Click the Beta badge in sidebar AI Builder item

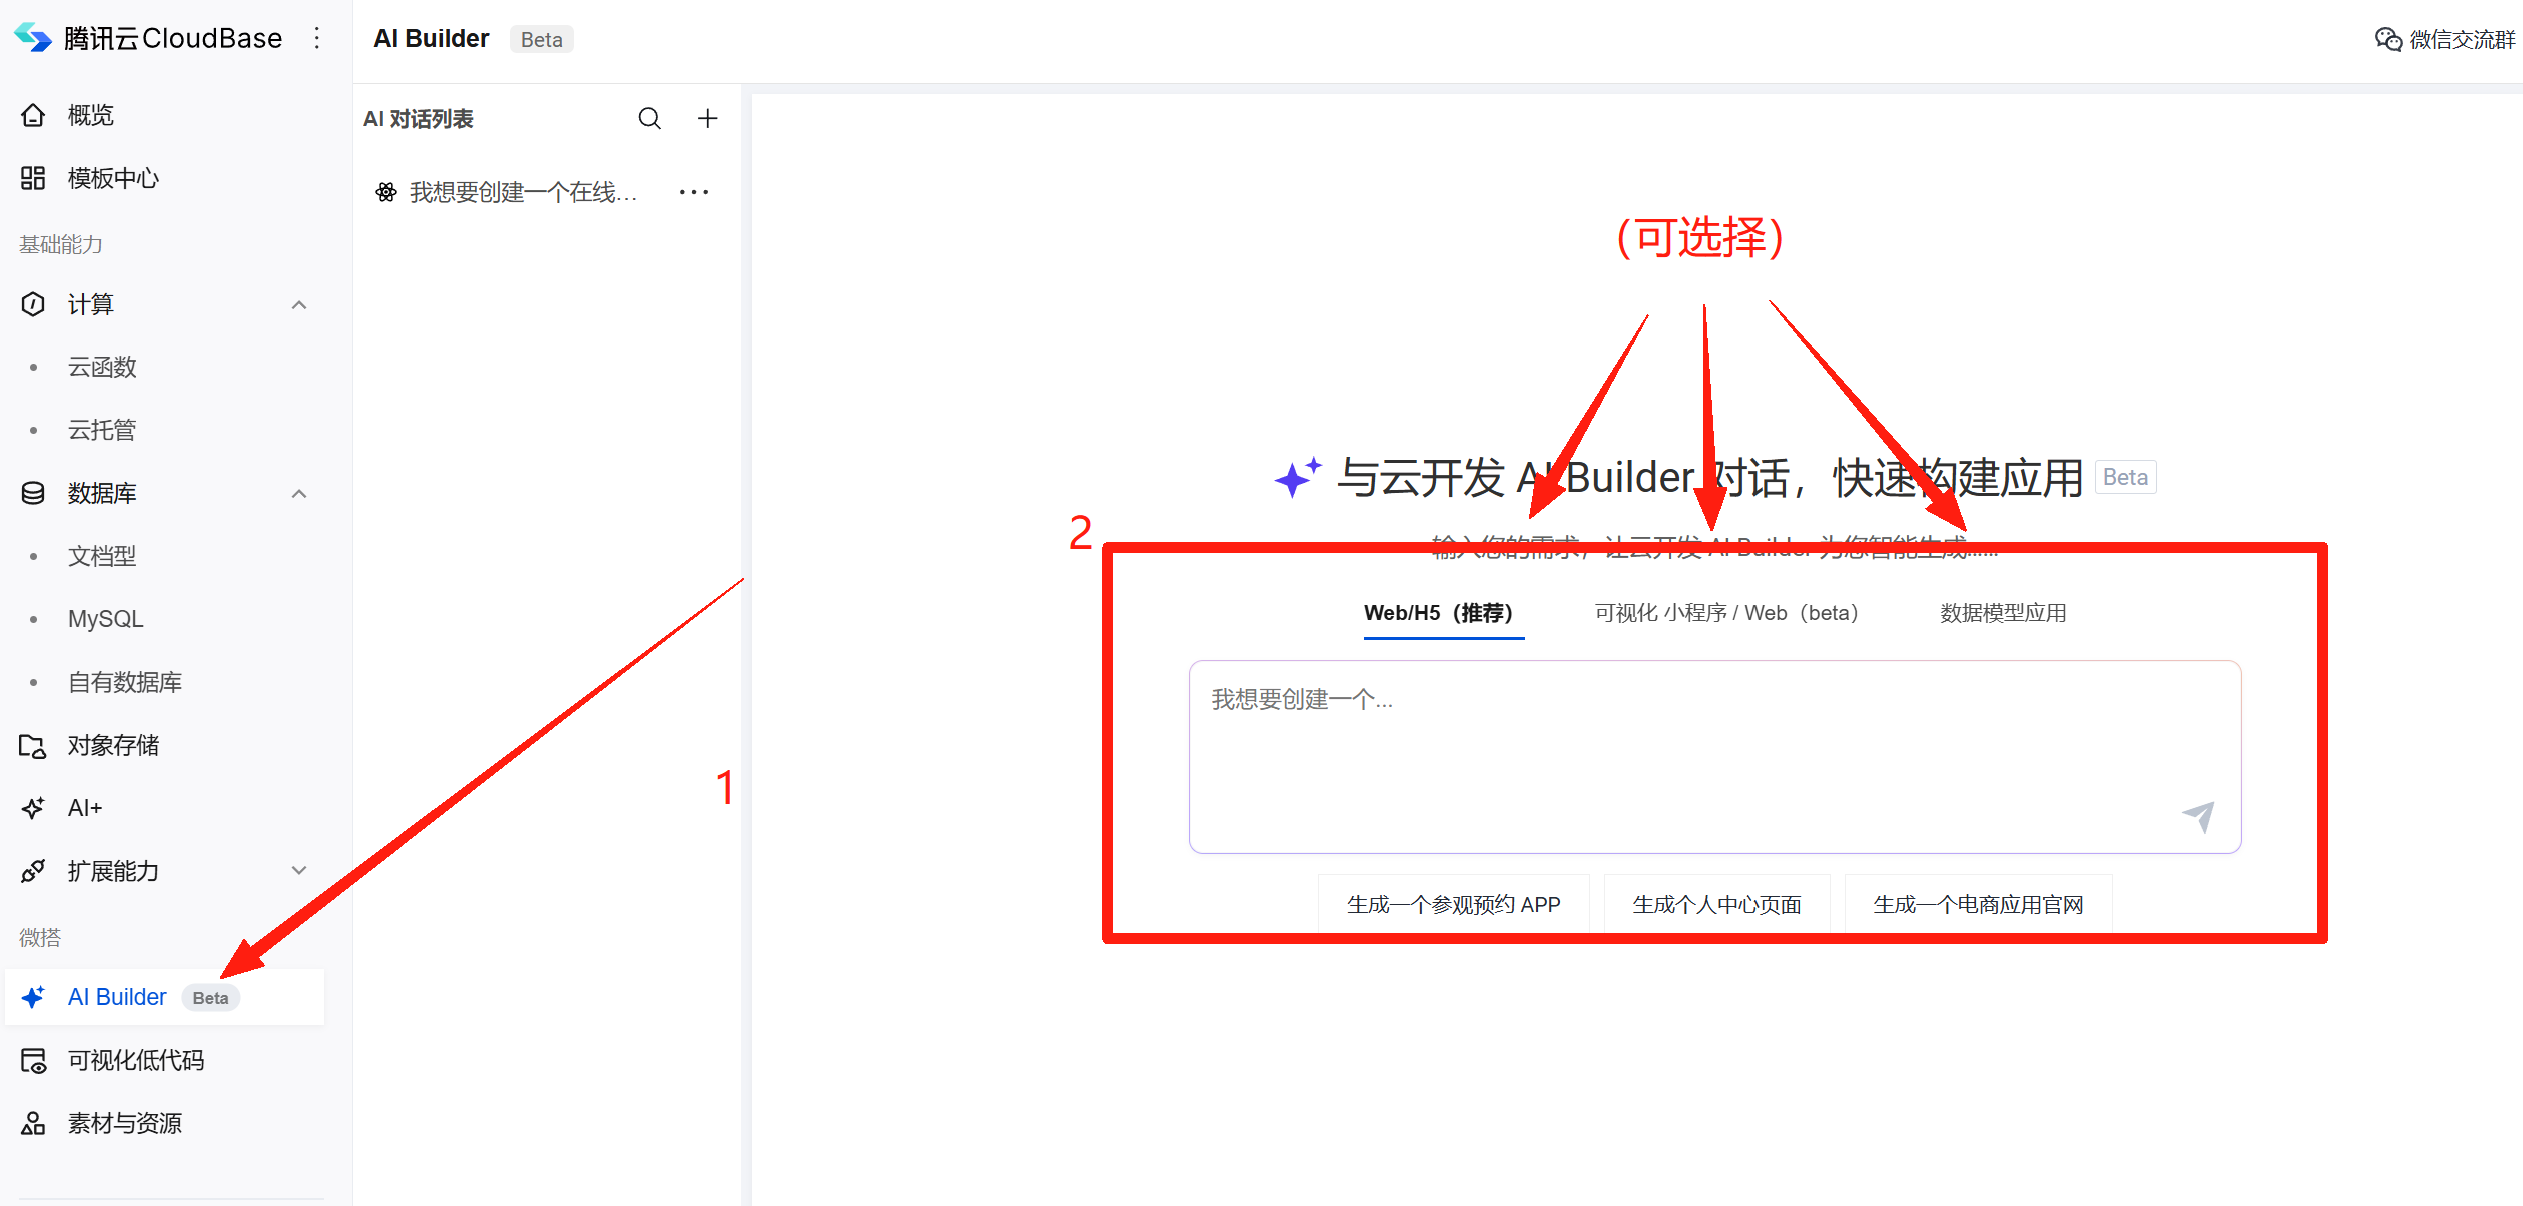[x=210, y=998]
